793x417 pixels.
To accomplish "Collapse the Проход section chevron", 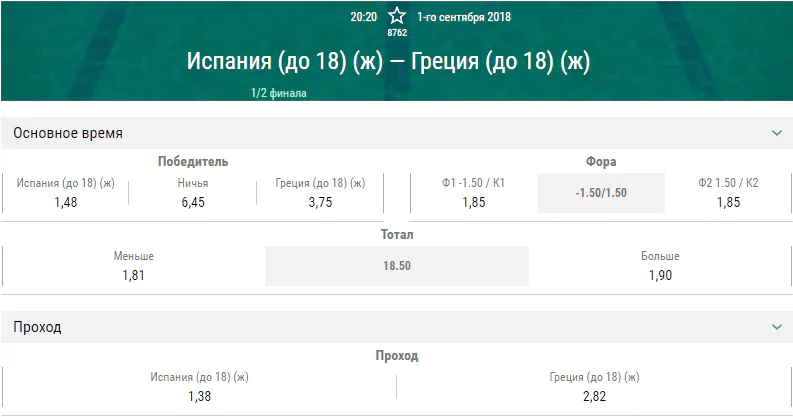I will coord(777,327).
